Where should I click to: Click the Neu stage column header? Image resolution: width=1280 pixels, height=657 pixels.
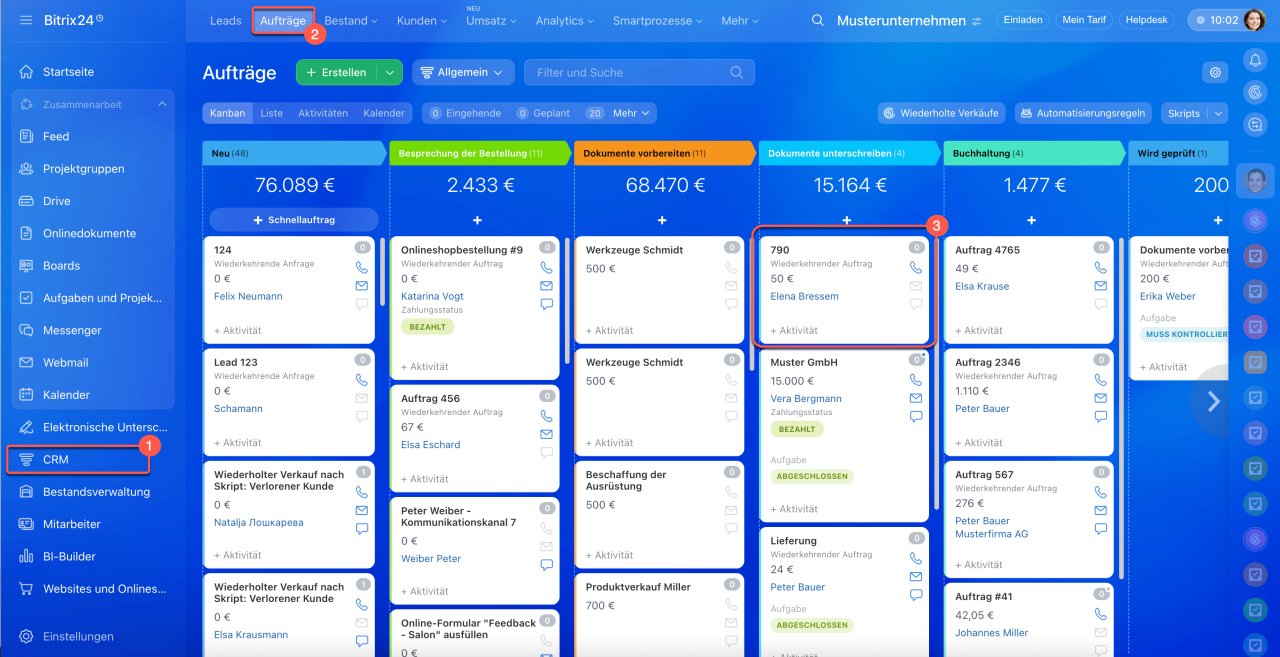tap(294, 153)
